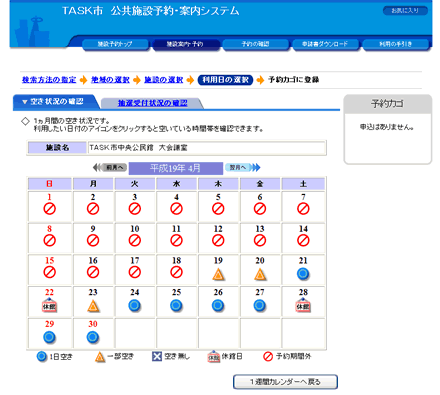Click the April 1 out-of-period icon
Viewport: 440px width, 395px height.
pos(49,209)
